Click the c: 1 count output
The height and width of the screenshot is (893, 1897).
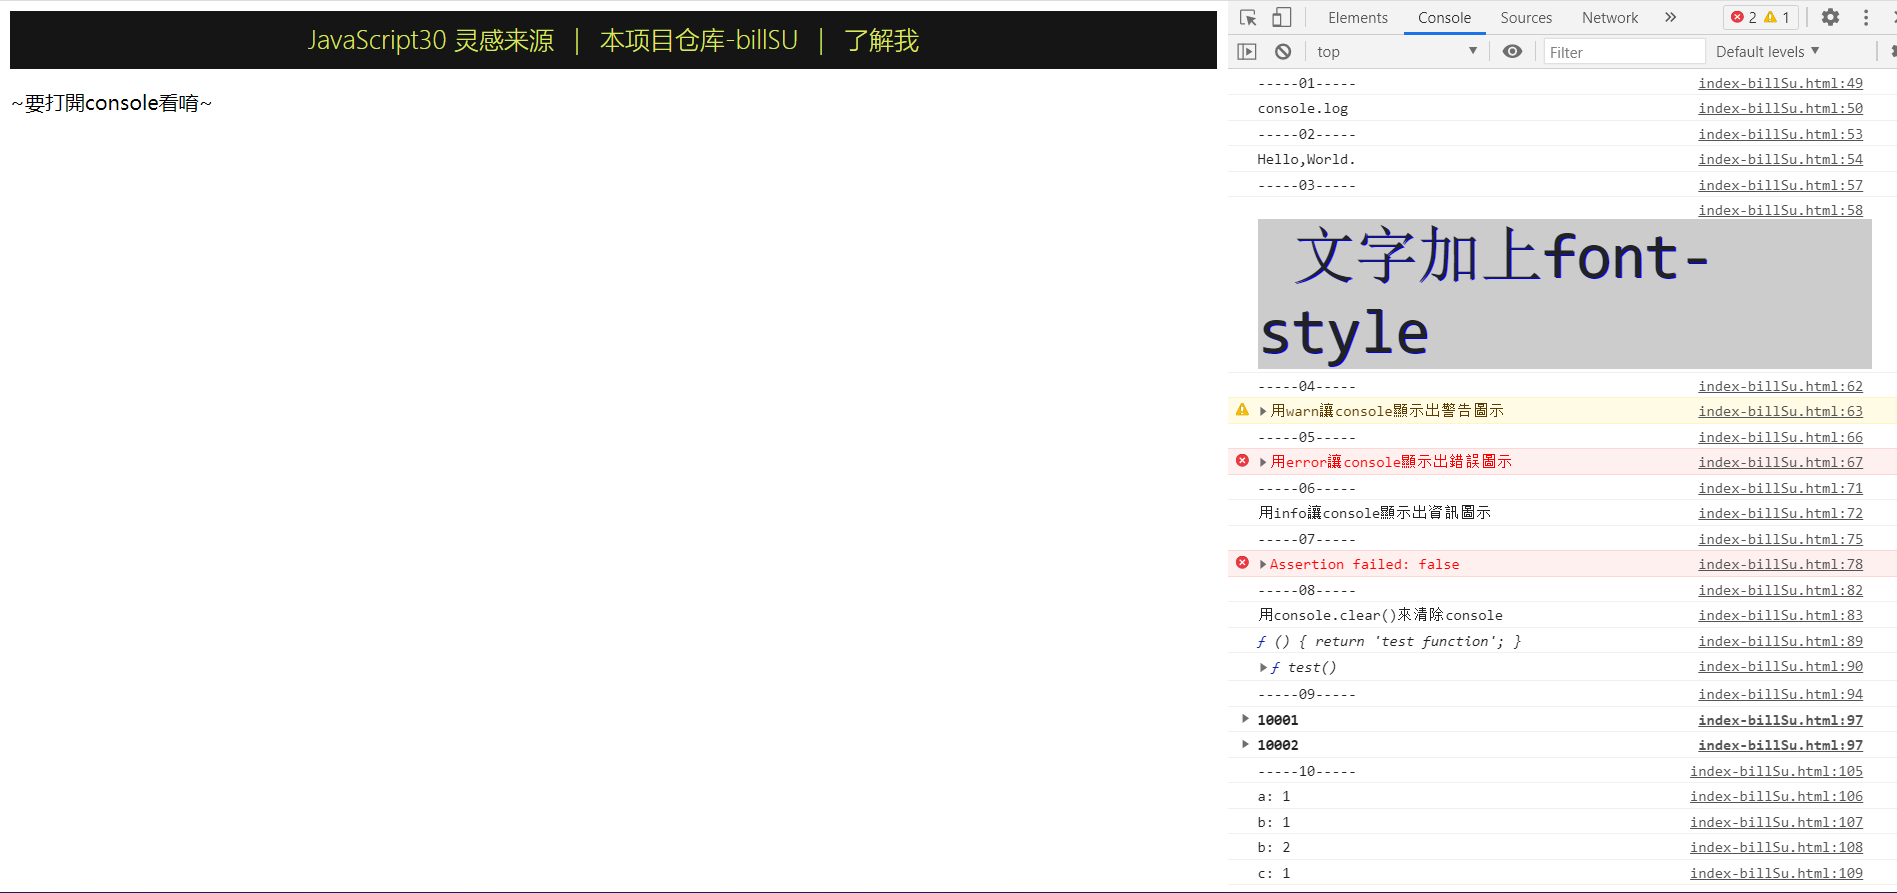point(1274,873)
